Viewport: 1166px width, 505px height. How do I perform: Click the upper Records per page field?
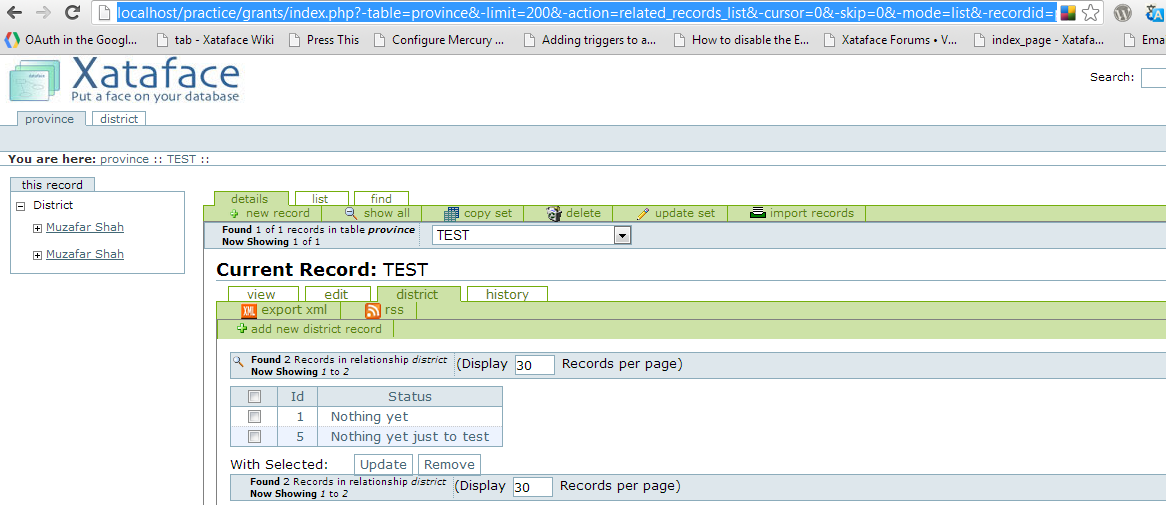(x=535, y=364)
